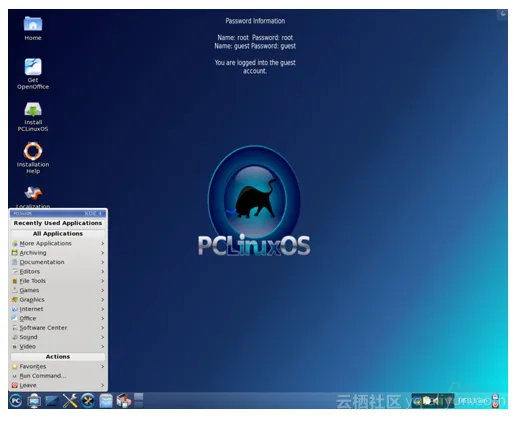Screen dimensions: 517x421
Task: Open the Leave menu entry
Action: (58, 385)
